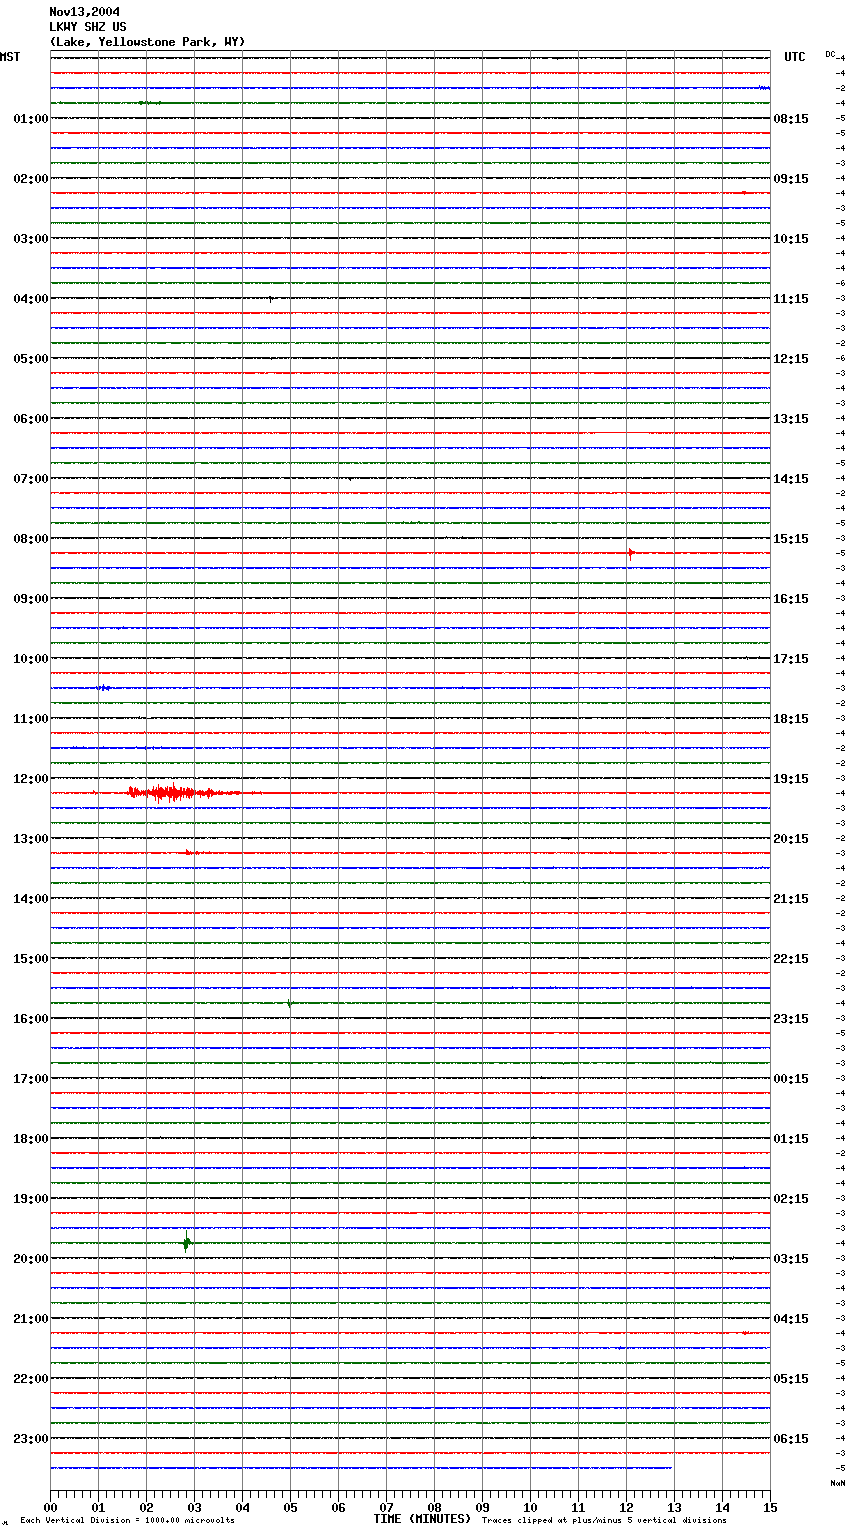Click the 23:15 UTC time label
Viewport: 850px width, 1534px height.
tap(791, 1019)
